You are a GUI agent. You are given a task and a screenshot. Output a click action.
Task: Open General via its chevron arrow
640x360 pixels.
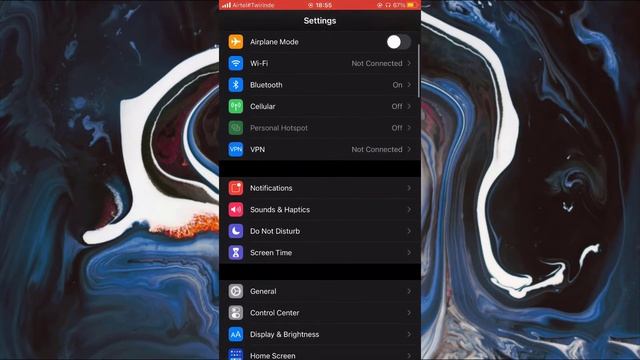[409, 291]
